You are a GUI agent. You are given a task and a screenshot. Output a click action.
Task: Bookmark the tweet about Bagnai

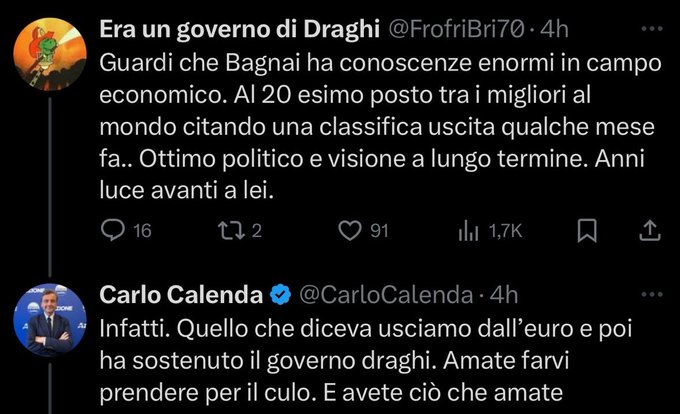point(589,231)
